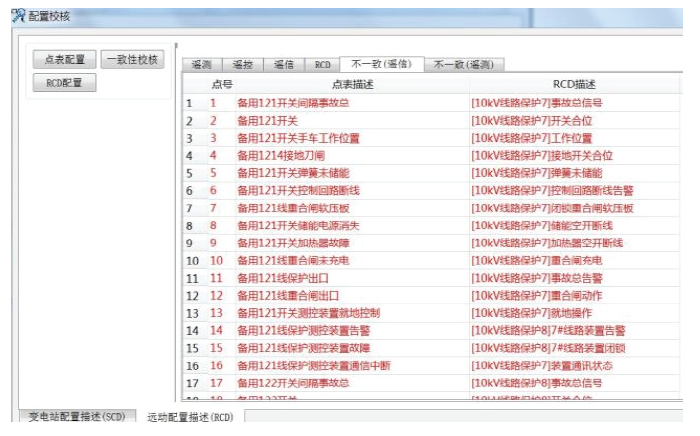Switch to the 遥测 tab
The height and width of the screenshot is (436, 700).
202,65
